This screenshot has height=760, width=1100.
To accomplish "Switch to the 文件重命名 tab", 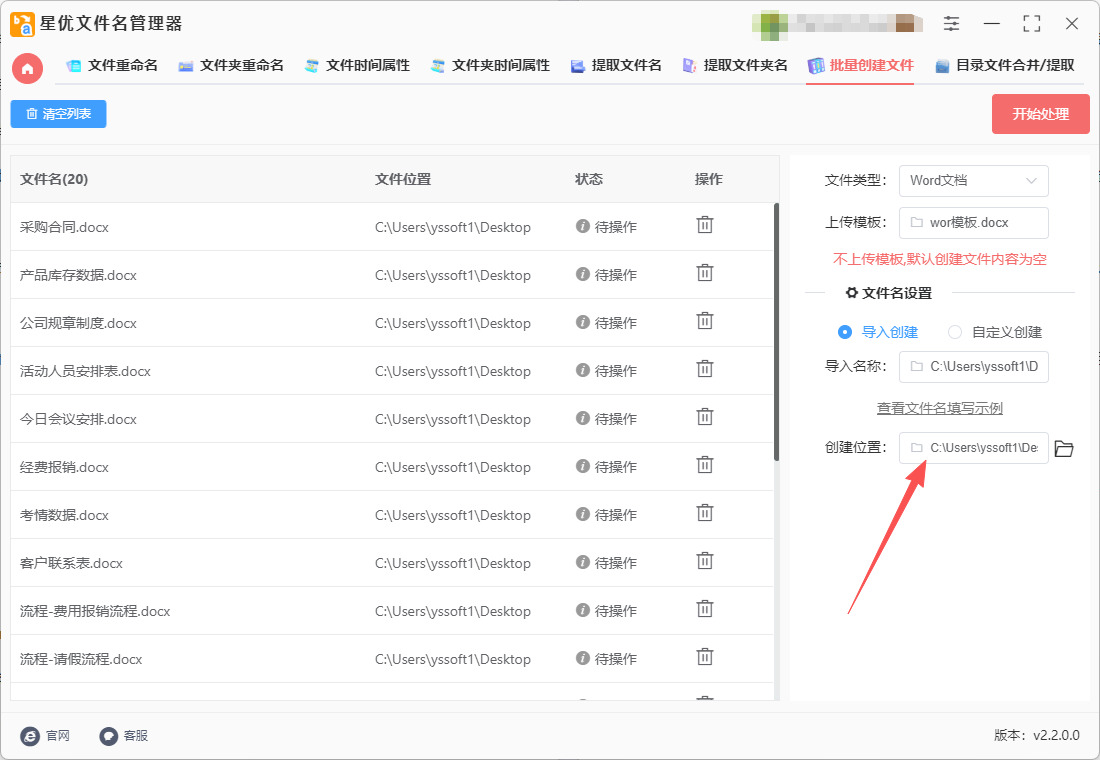I will pyautogui.click(x=112, y=66).
